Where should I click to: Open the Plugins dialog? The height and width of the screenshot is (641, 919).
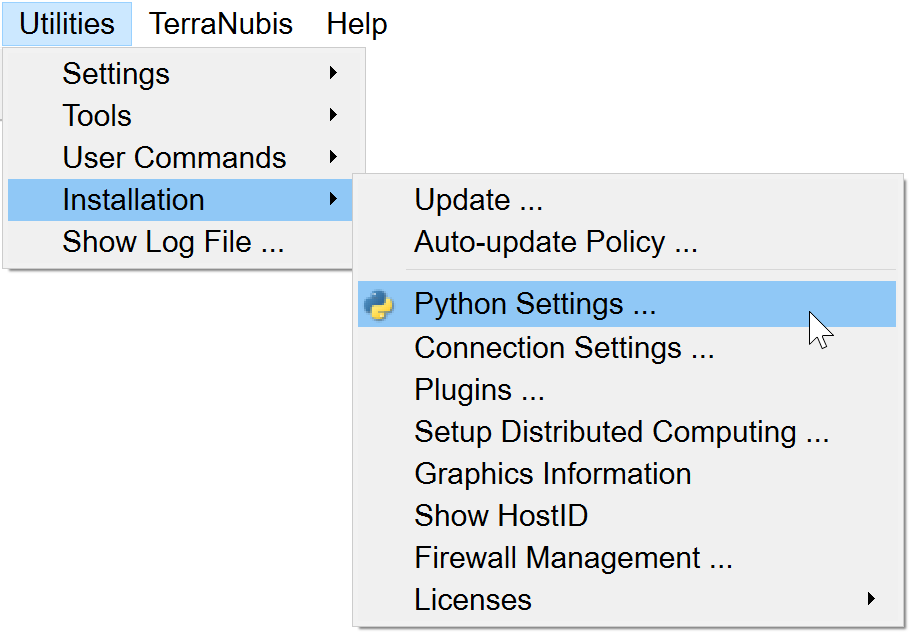(x=479, y=390)
